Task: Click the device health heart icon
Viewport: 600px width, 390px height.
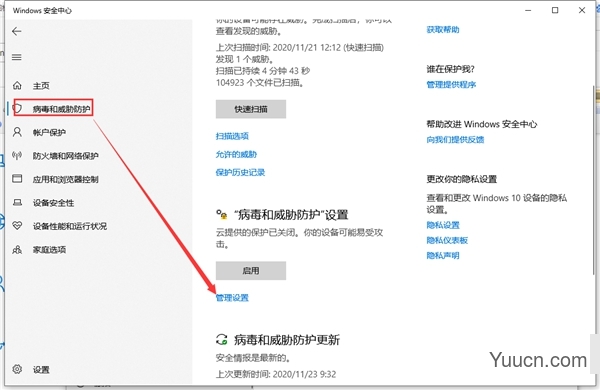Action: pos(17,225)
